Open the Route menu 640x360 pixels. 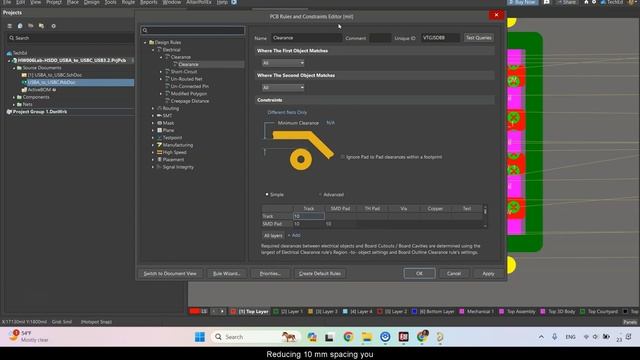point(128,2)
